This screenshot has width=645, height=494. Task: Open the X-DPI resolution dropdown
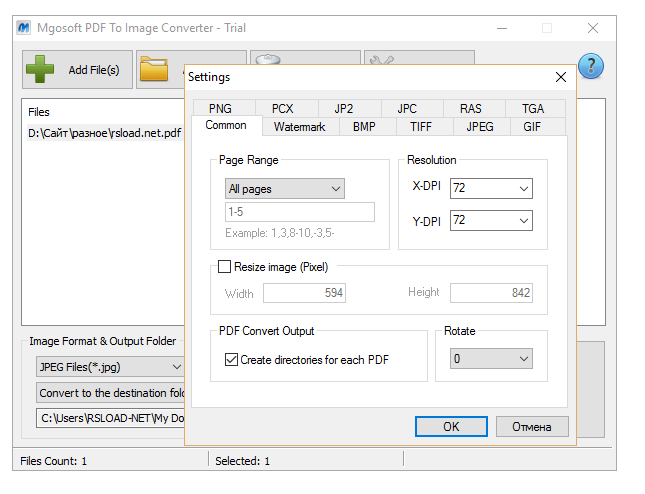click(491, 188)
